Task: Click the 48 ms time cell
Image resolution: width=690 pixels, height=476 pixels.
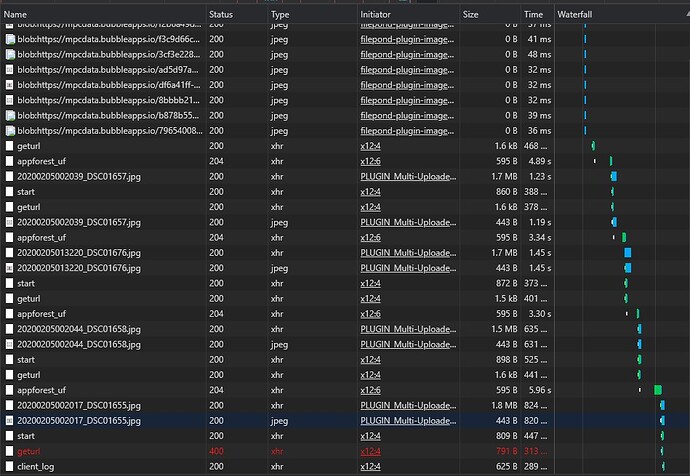Action: [x=539, y=55]
